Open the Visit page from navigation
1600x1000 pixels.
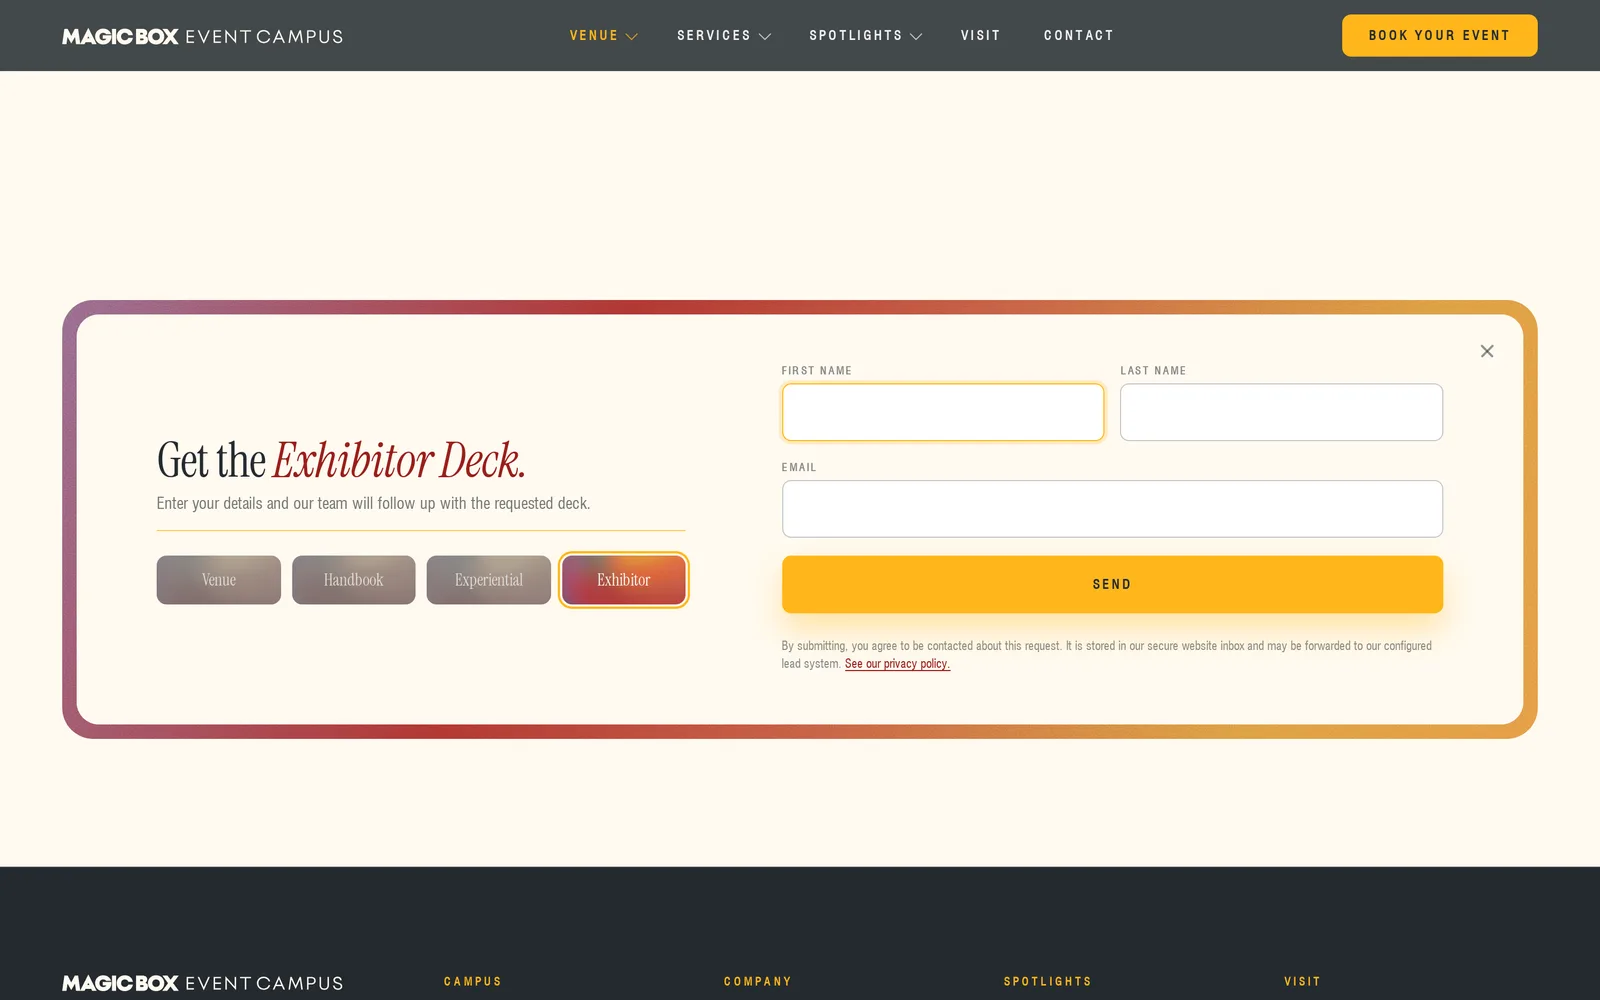point(980,36)
